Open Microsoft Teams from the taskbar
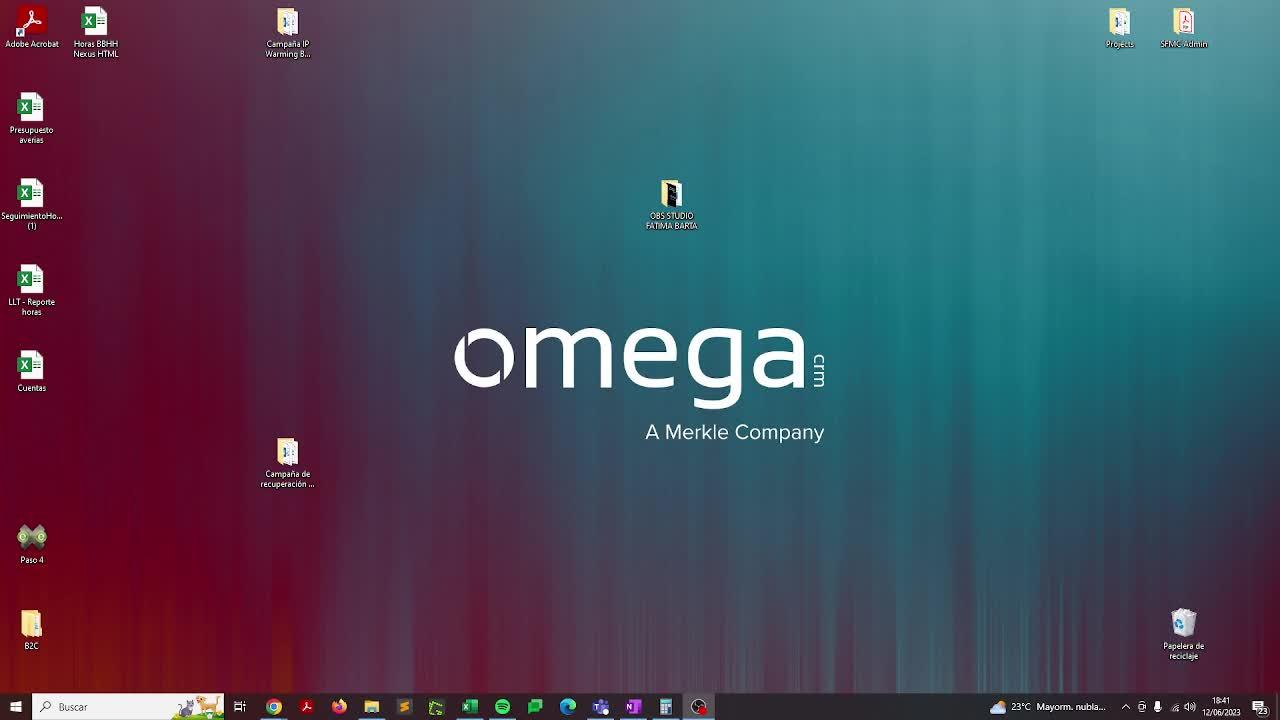The width and height of the screenshot is (1280, 720). [601, 707]
